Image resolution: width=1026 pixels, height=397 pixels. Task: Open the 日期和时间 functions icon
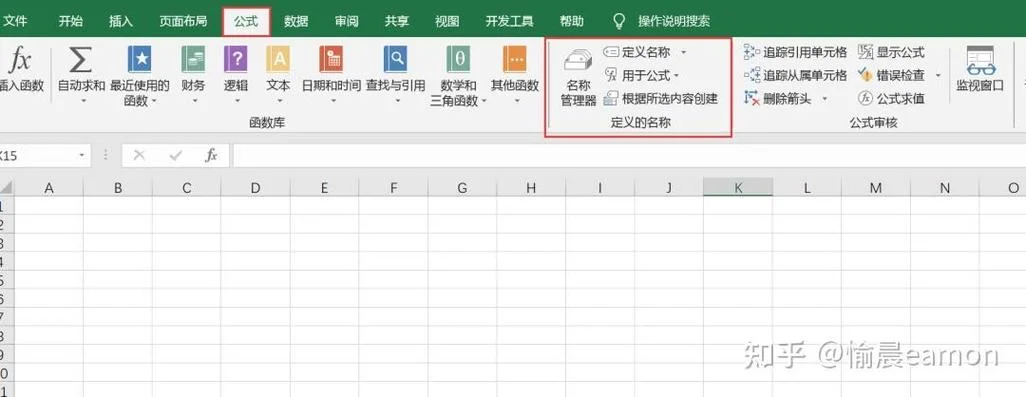pos(331,60)
